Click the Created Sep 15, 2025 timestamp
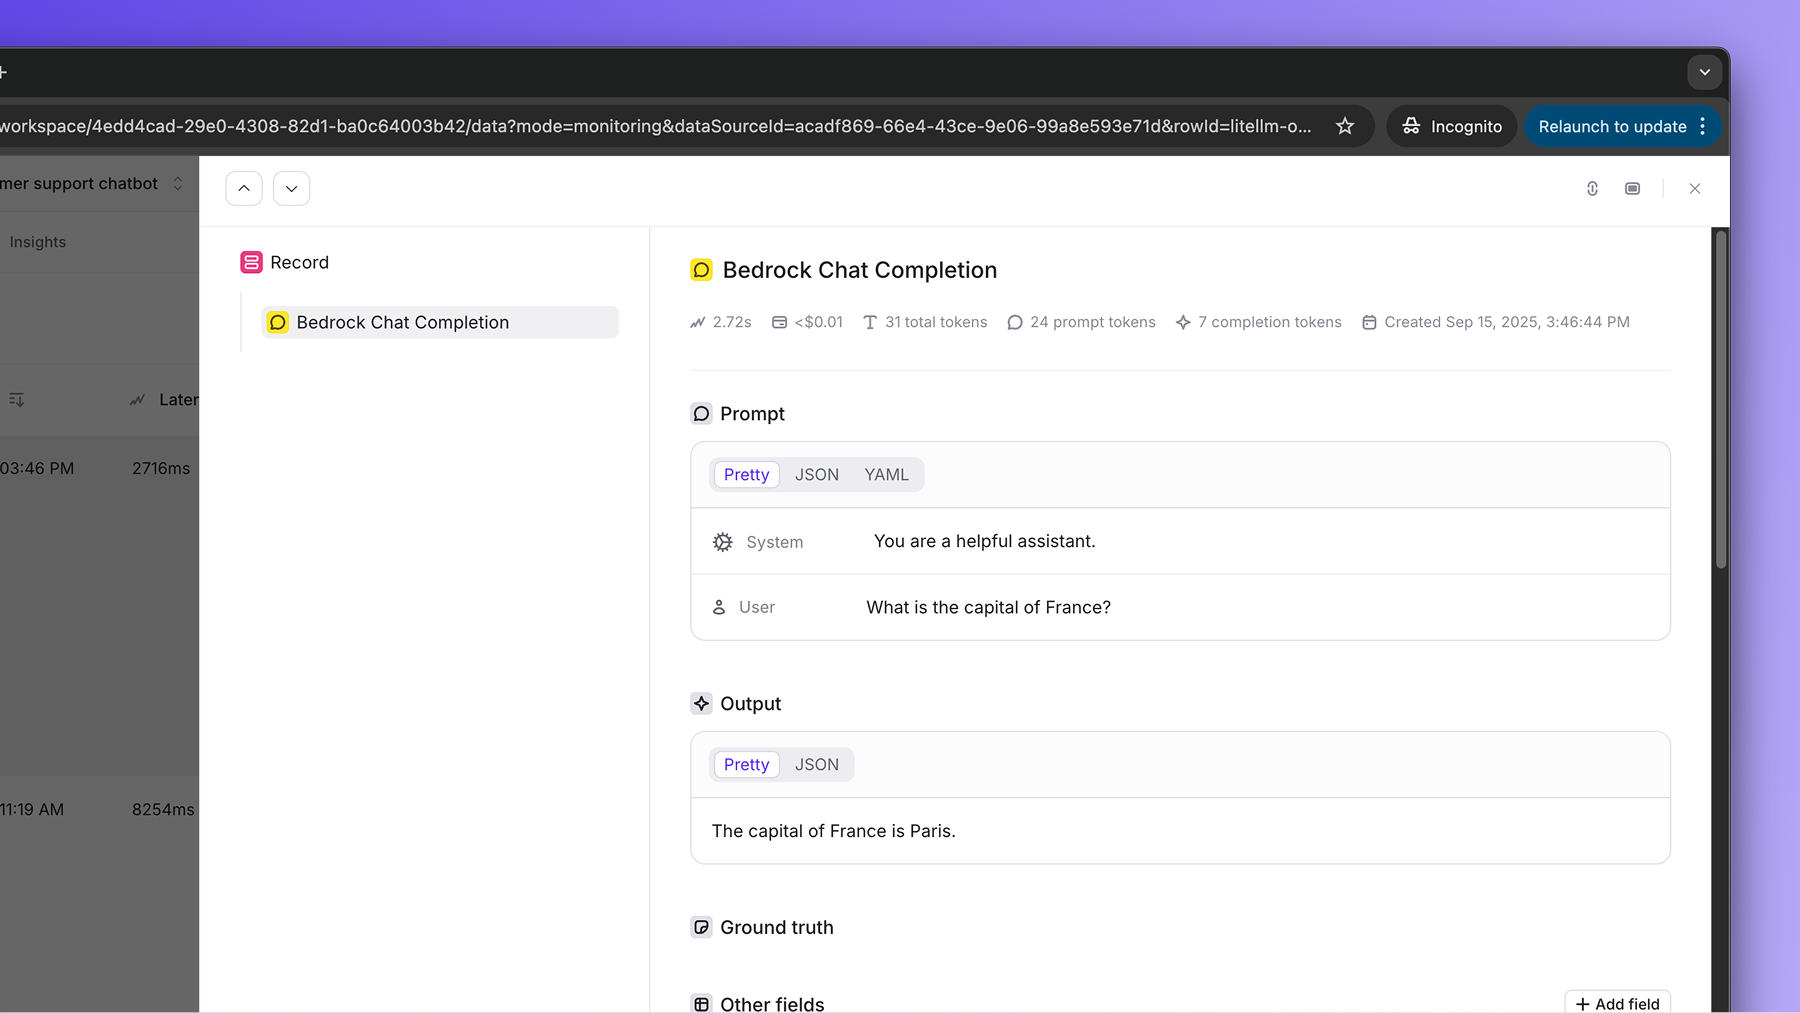Screen dimensions: 1800x1013 point(1507,322)
